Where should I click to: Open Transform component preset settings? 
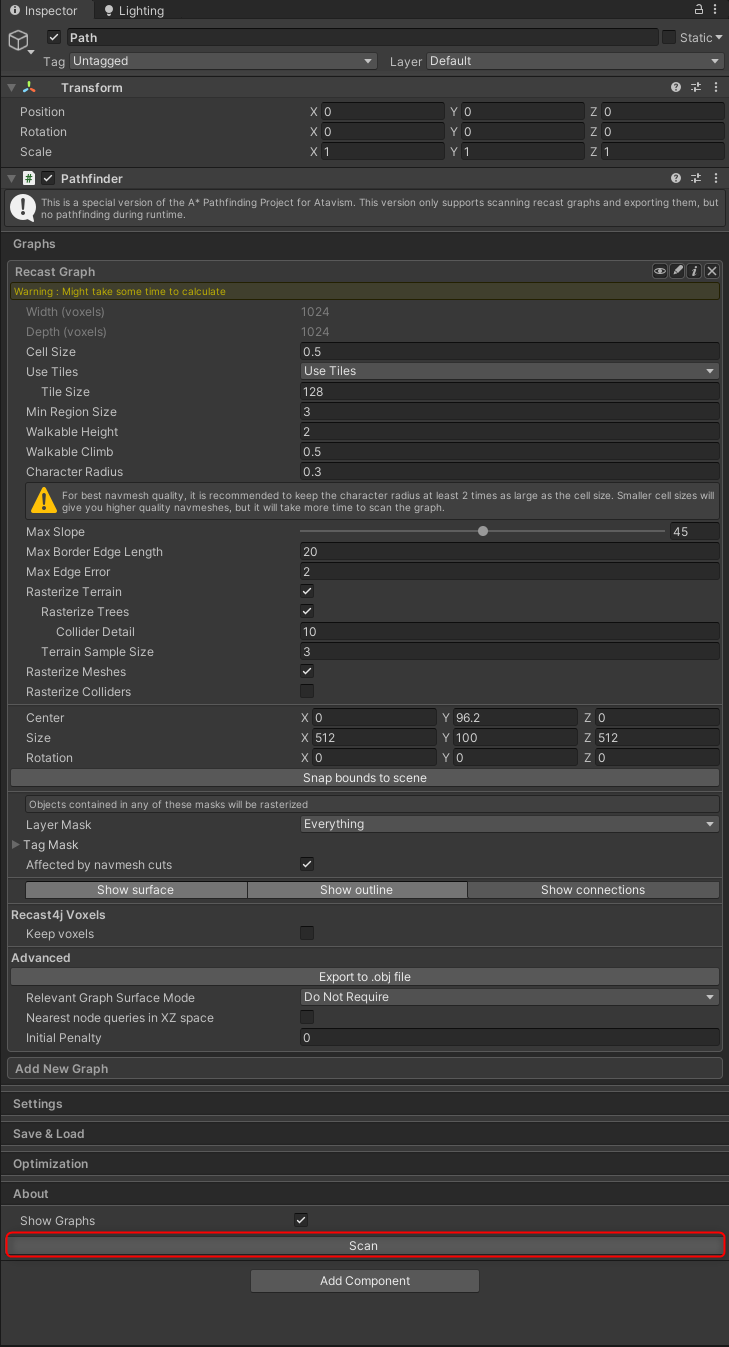(x=696, y=88)
